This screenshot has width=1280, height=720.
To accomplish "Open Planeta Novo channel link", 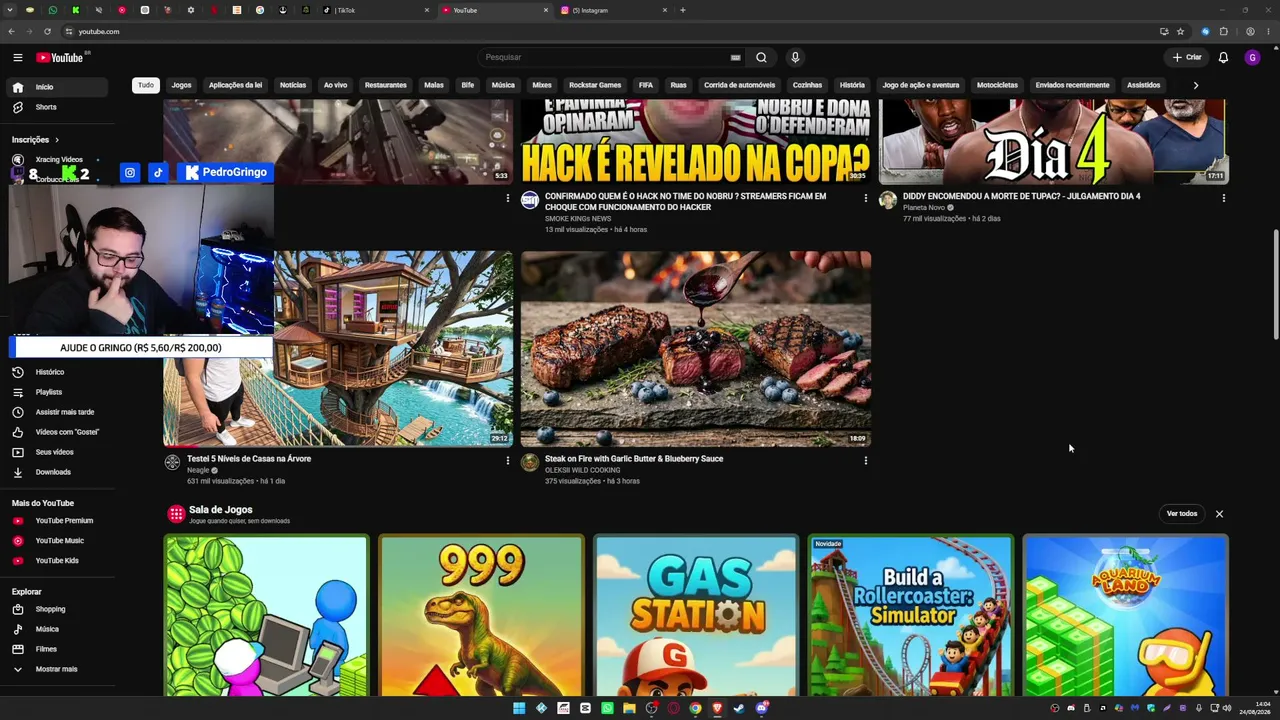I will 924,207.
